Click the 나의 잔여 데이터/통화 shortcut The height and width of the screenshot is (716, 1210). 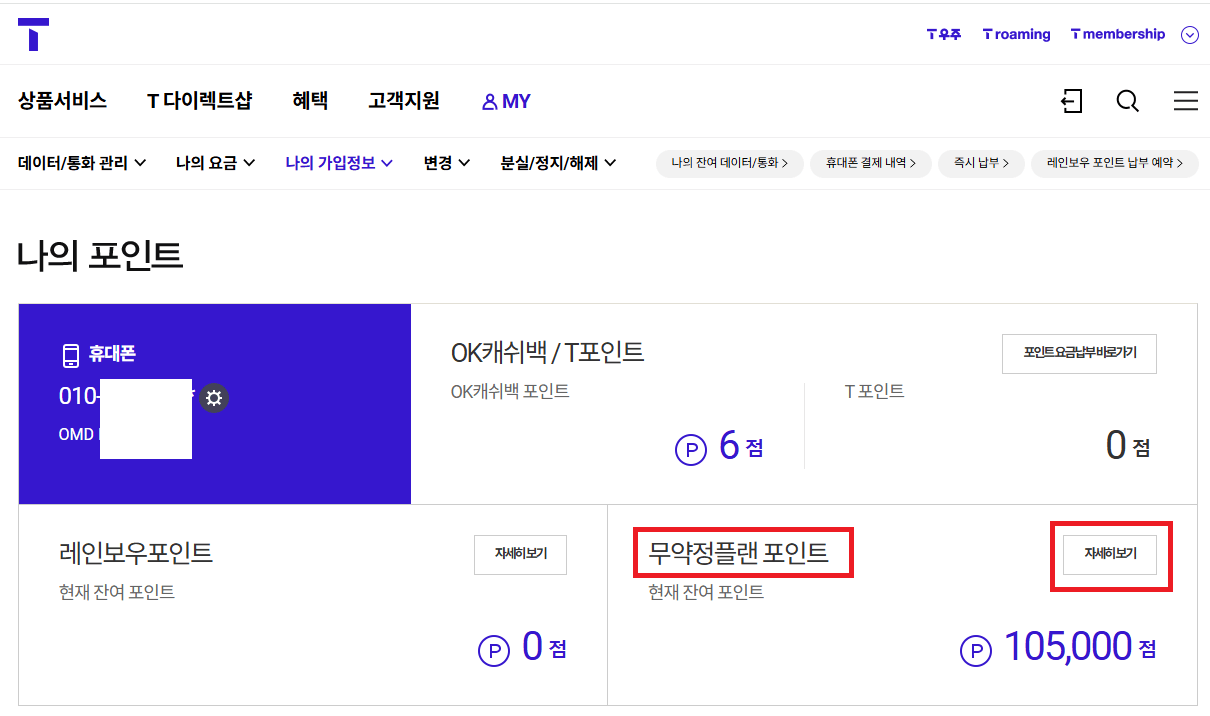[730, 163]
